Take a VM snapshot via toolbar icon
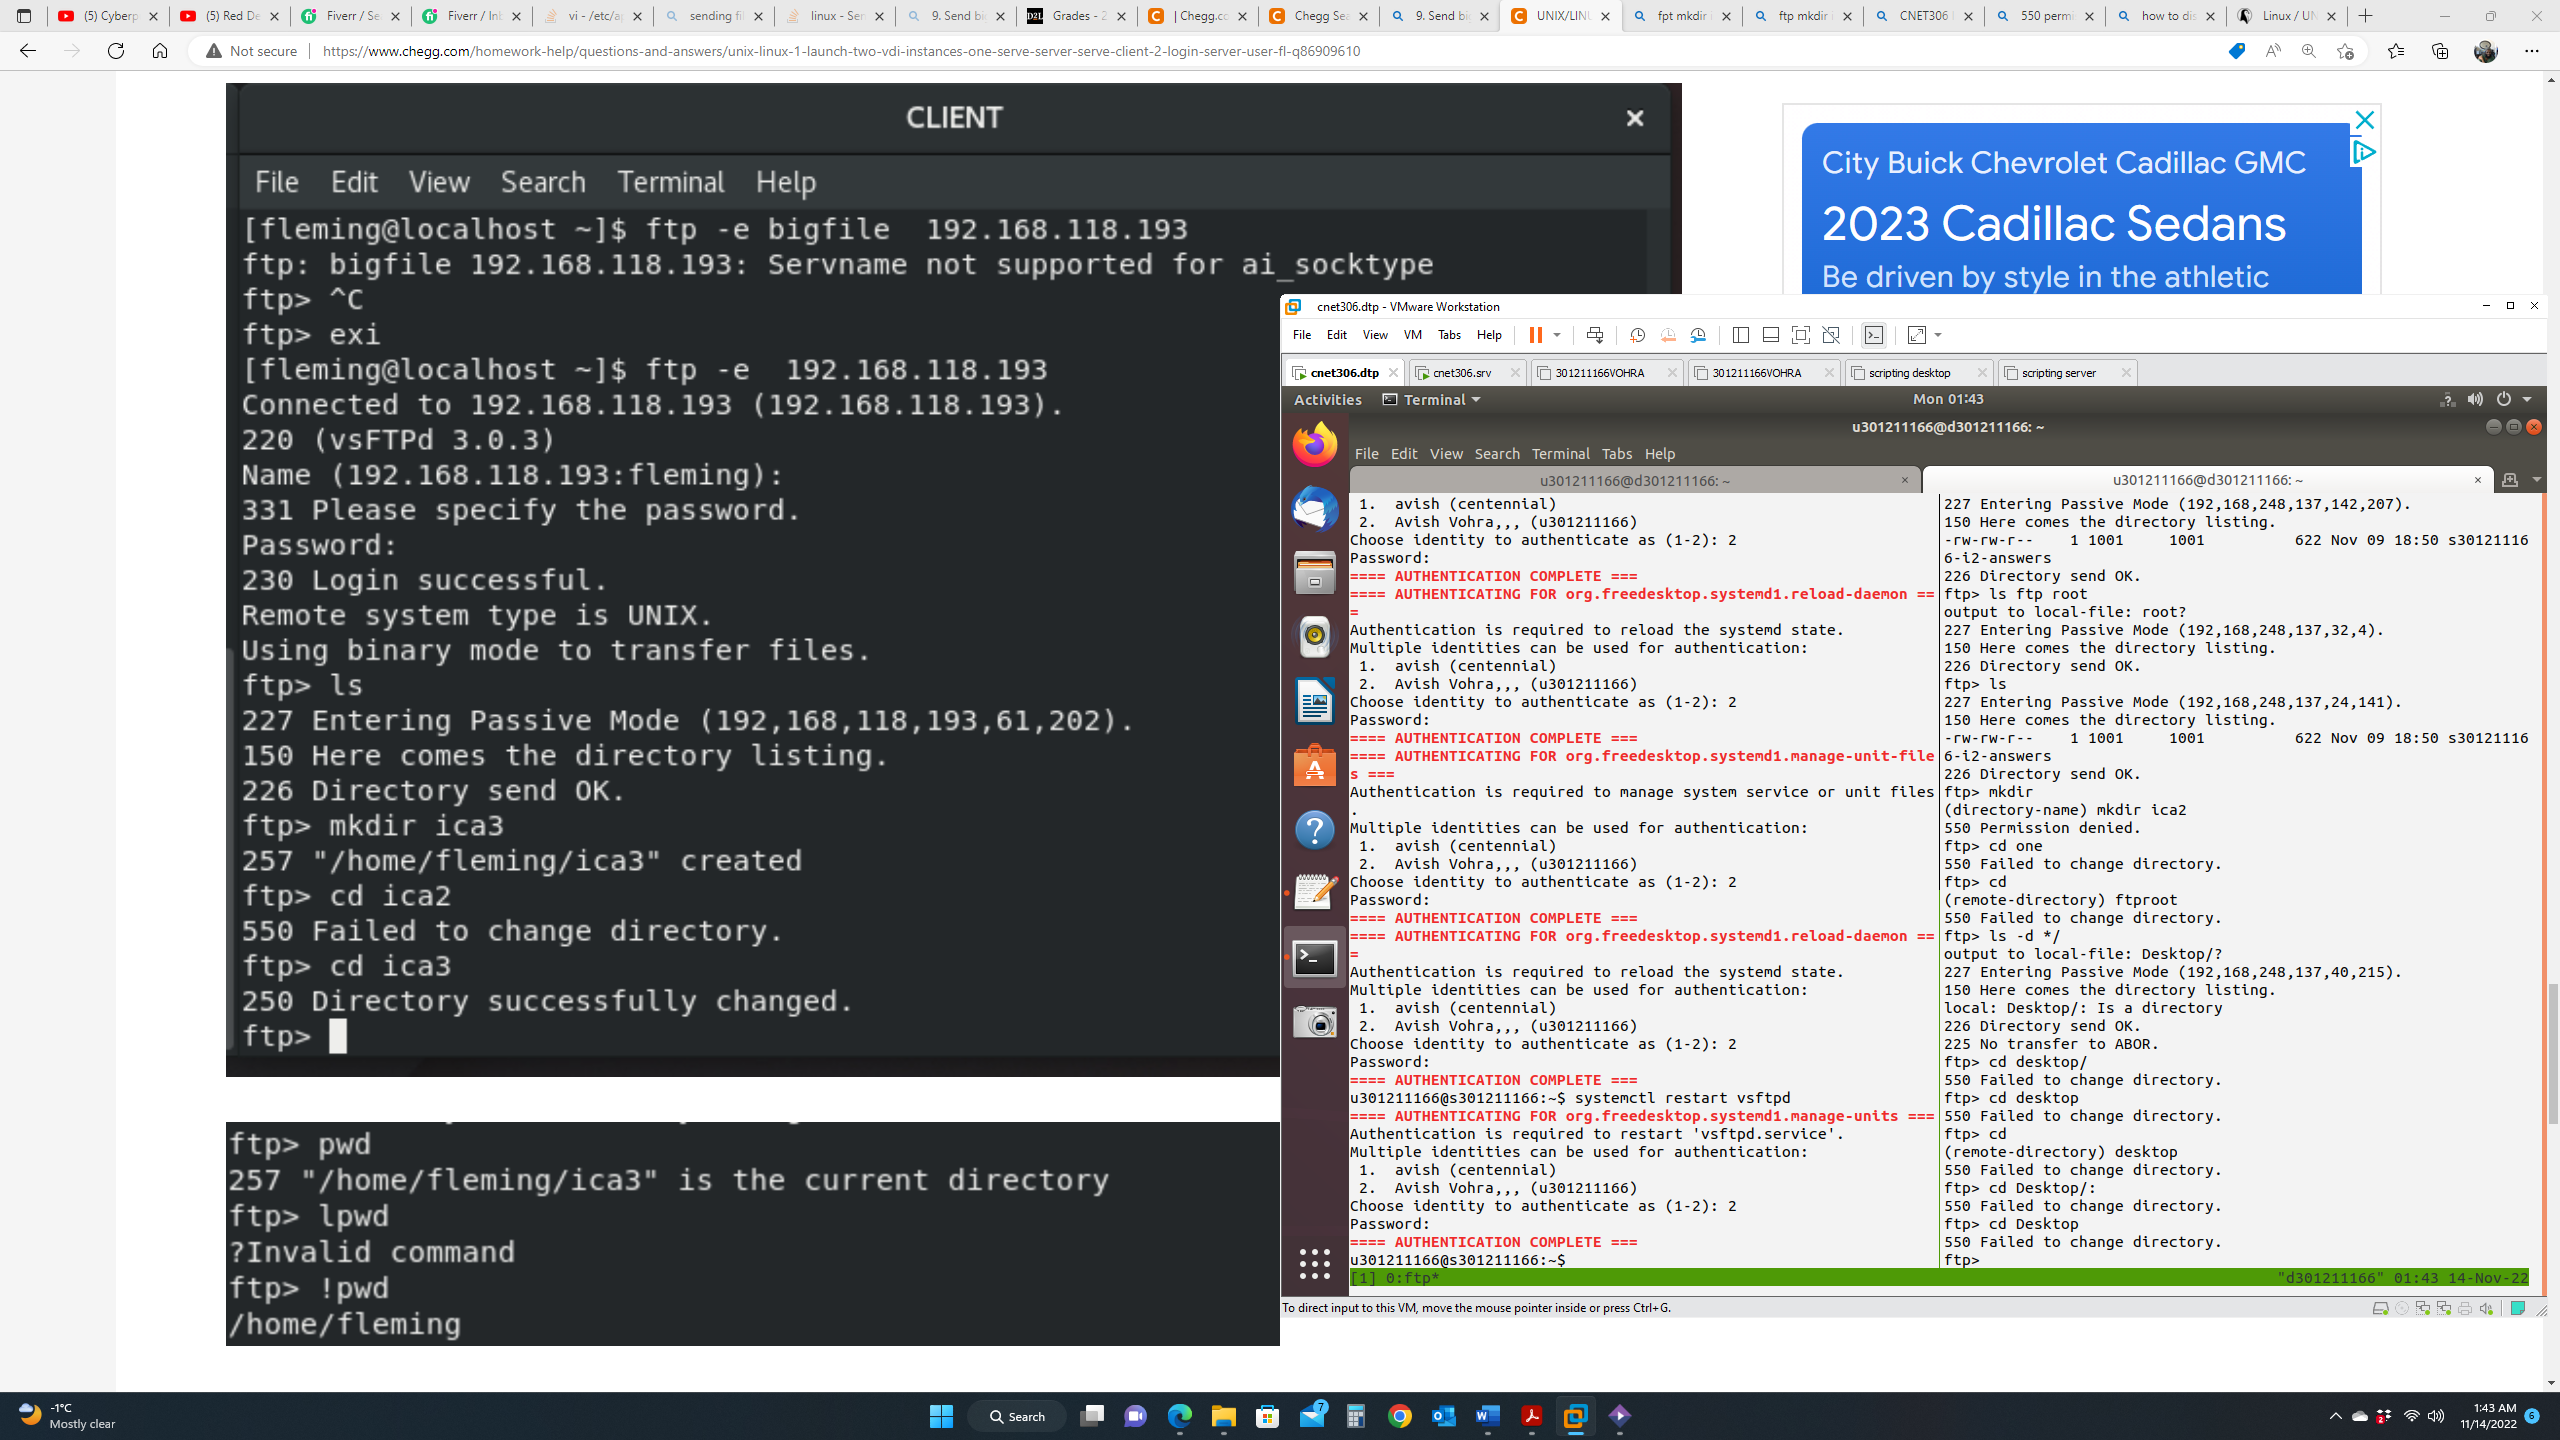Viewport: 2560px width, 1440px height. pos(1637,335)
